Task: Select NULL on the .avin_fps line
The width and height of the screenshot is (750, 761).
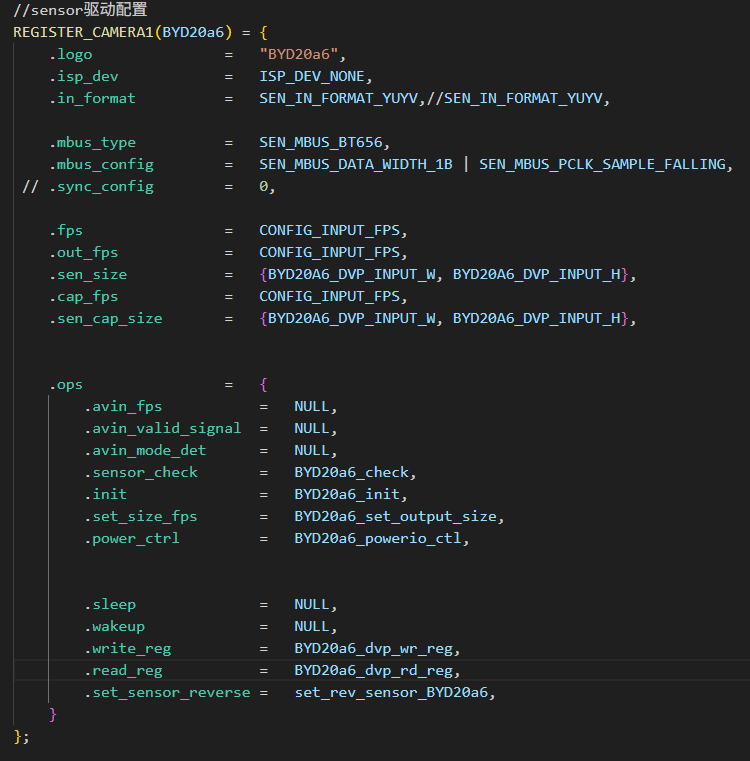Action: (x=312, y=407)
